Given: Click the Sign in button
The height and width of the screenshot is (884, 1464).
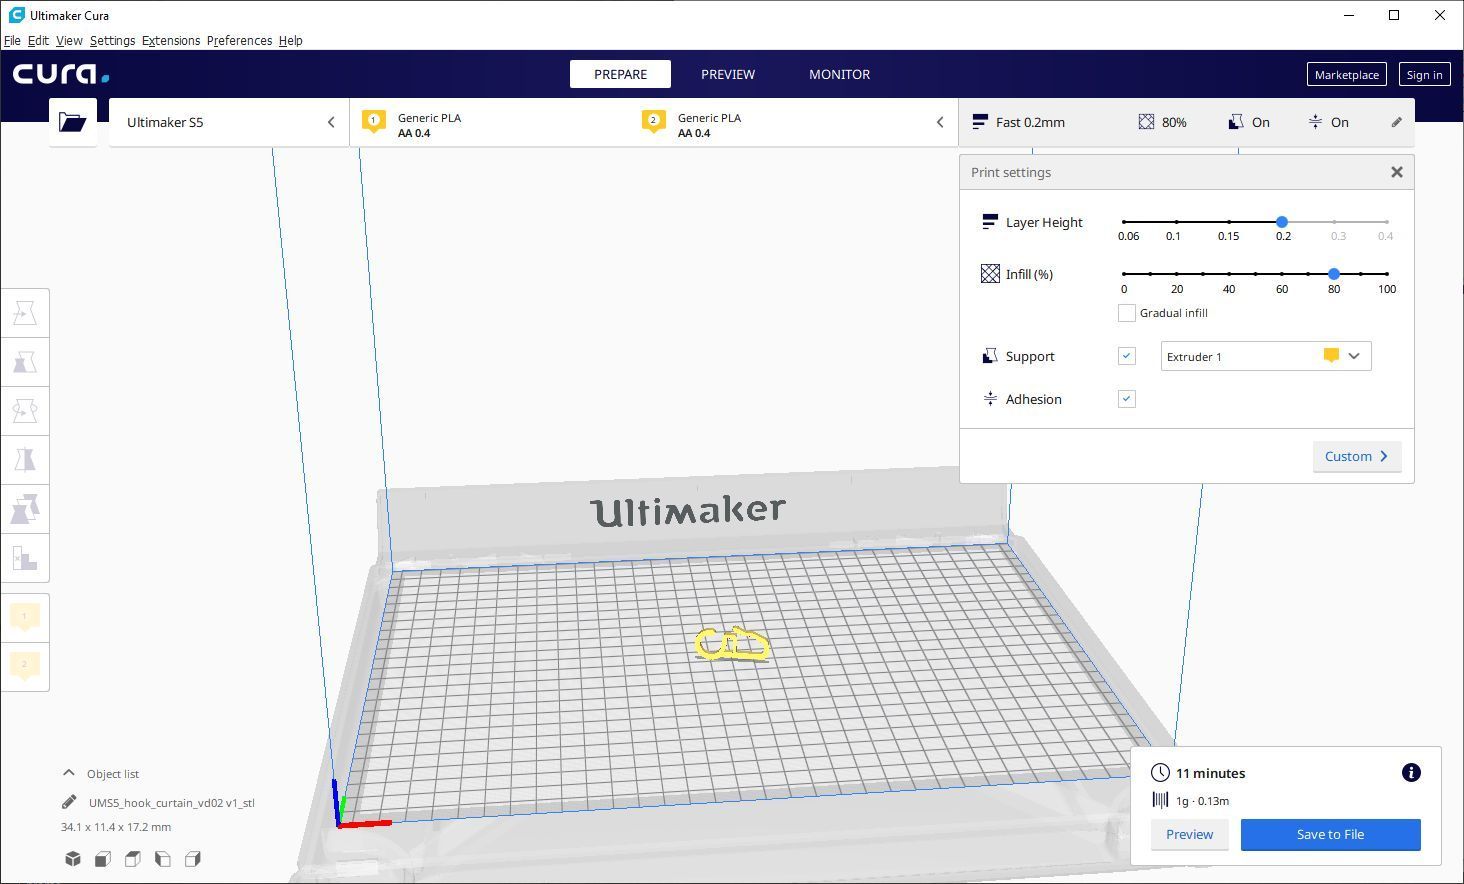Looking at the screenshot, I should 1424,74.
